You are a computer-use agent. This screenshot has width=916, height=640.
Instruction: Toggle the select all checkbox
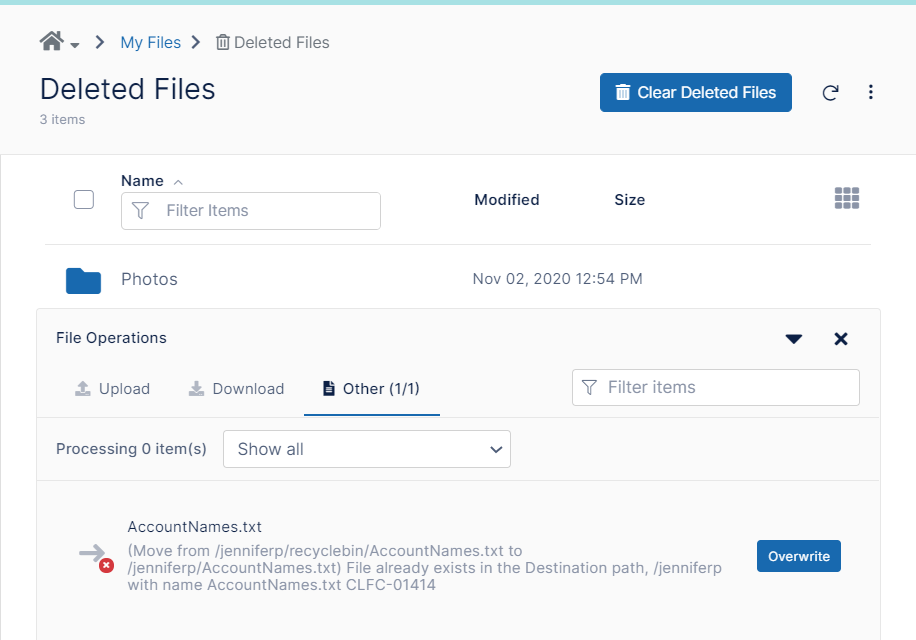coord(84,199)
